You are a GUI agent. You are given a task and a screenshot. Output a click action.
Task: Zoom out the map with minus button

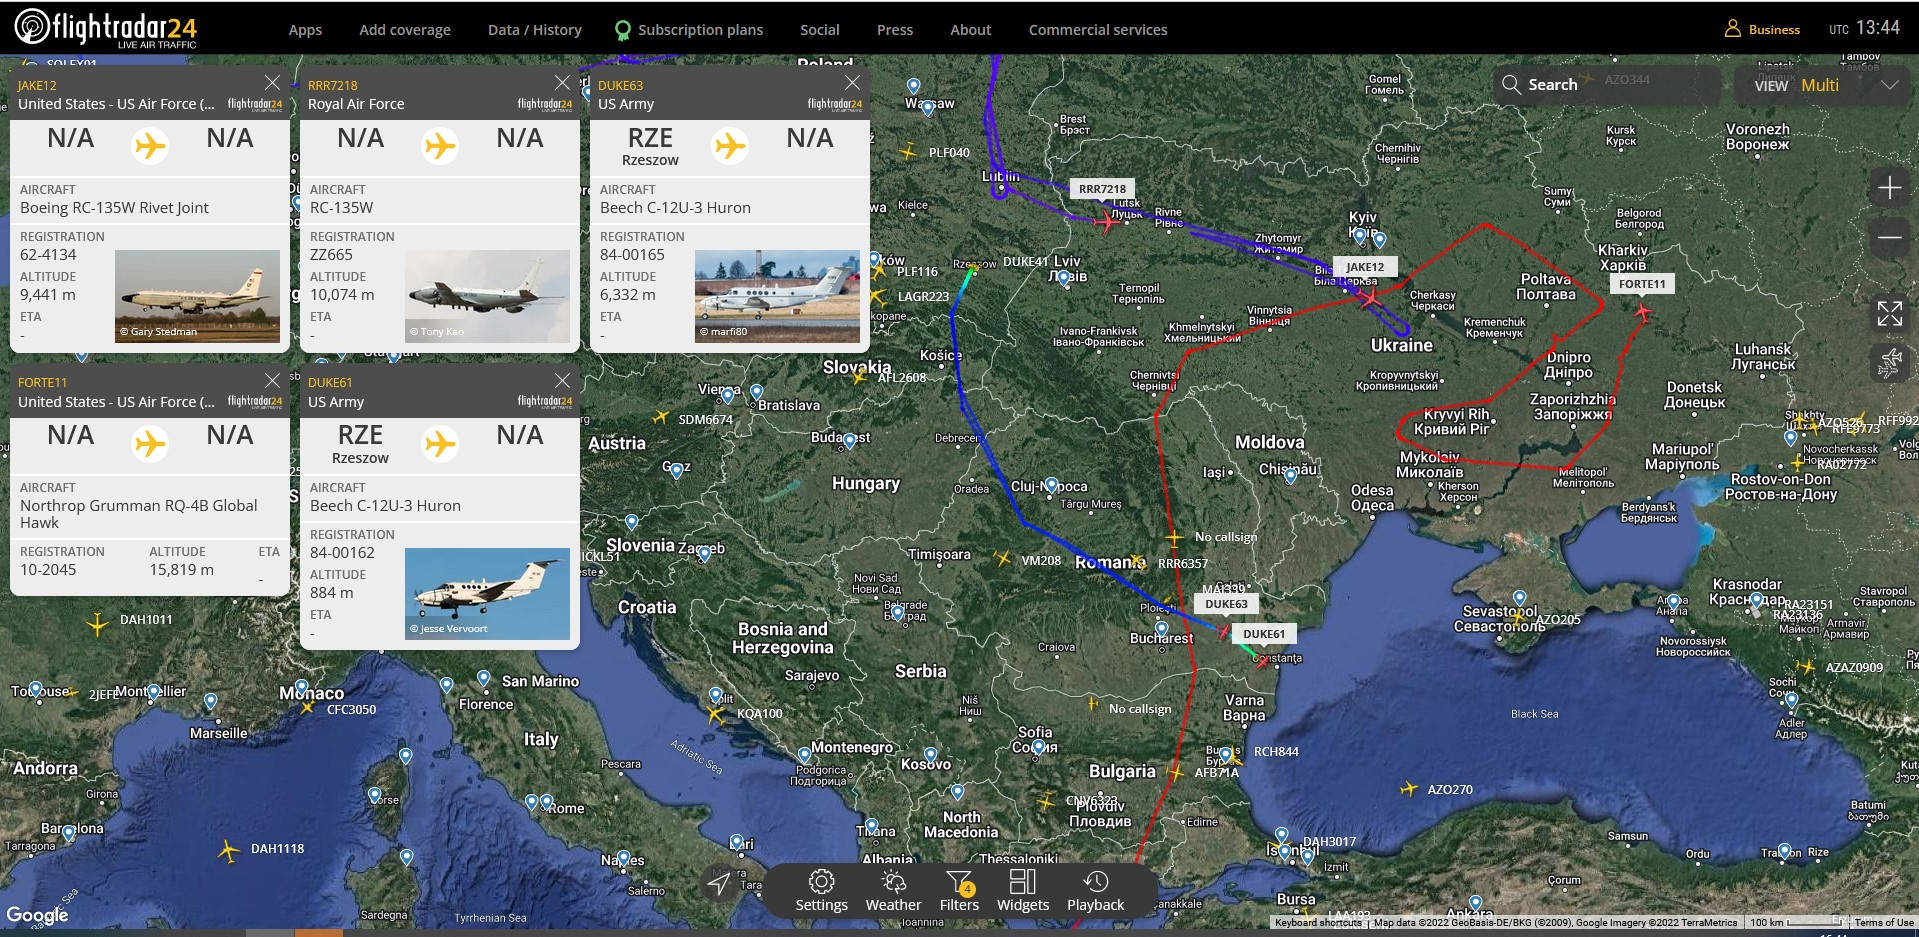click(1889, 237)
